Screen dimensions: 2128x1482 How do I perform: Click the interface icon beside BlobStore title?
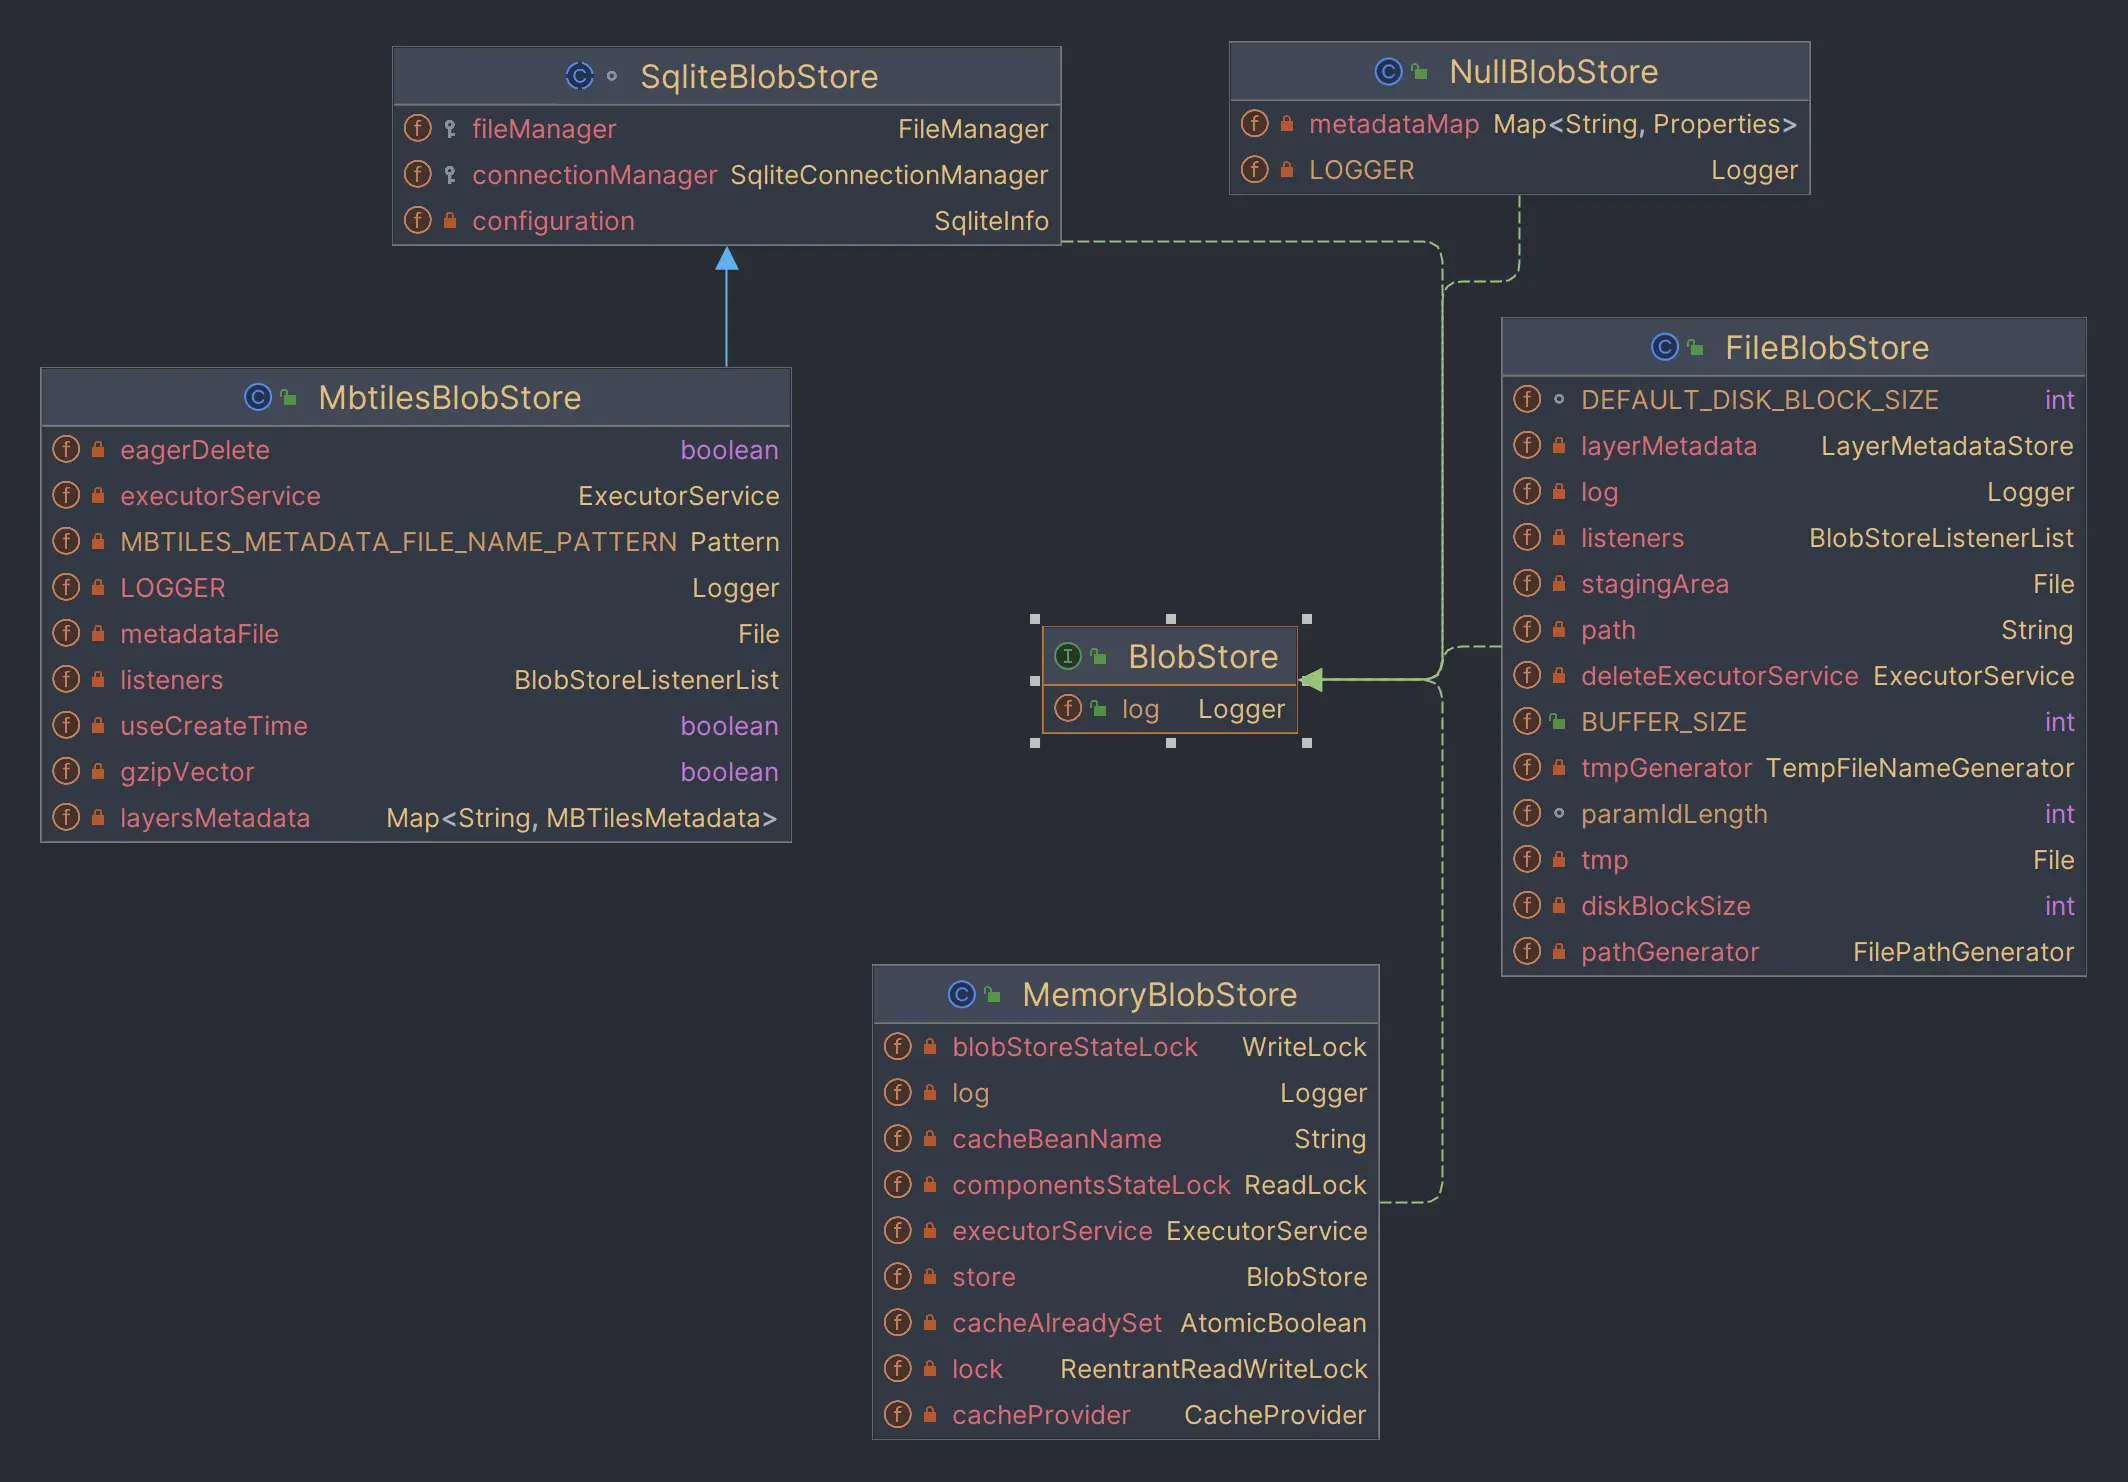click(1068, 656)
